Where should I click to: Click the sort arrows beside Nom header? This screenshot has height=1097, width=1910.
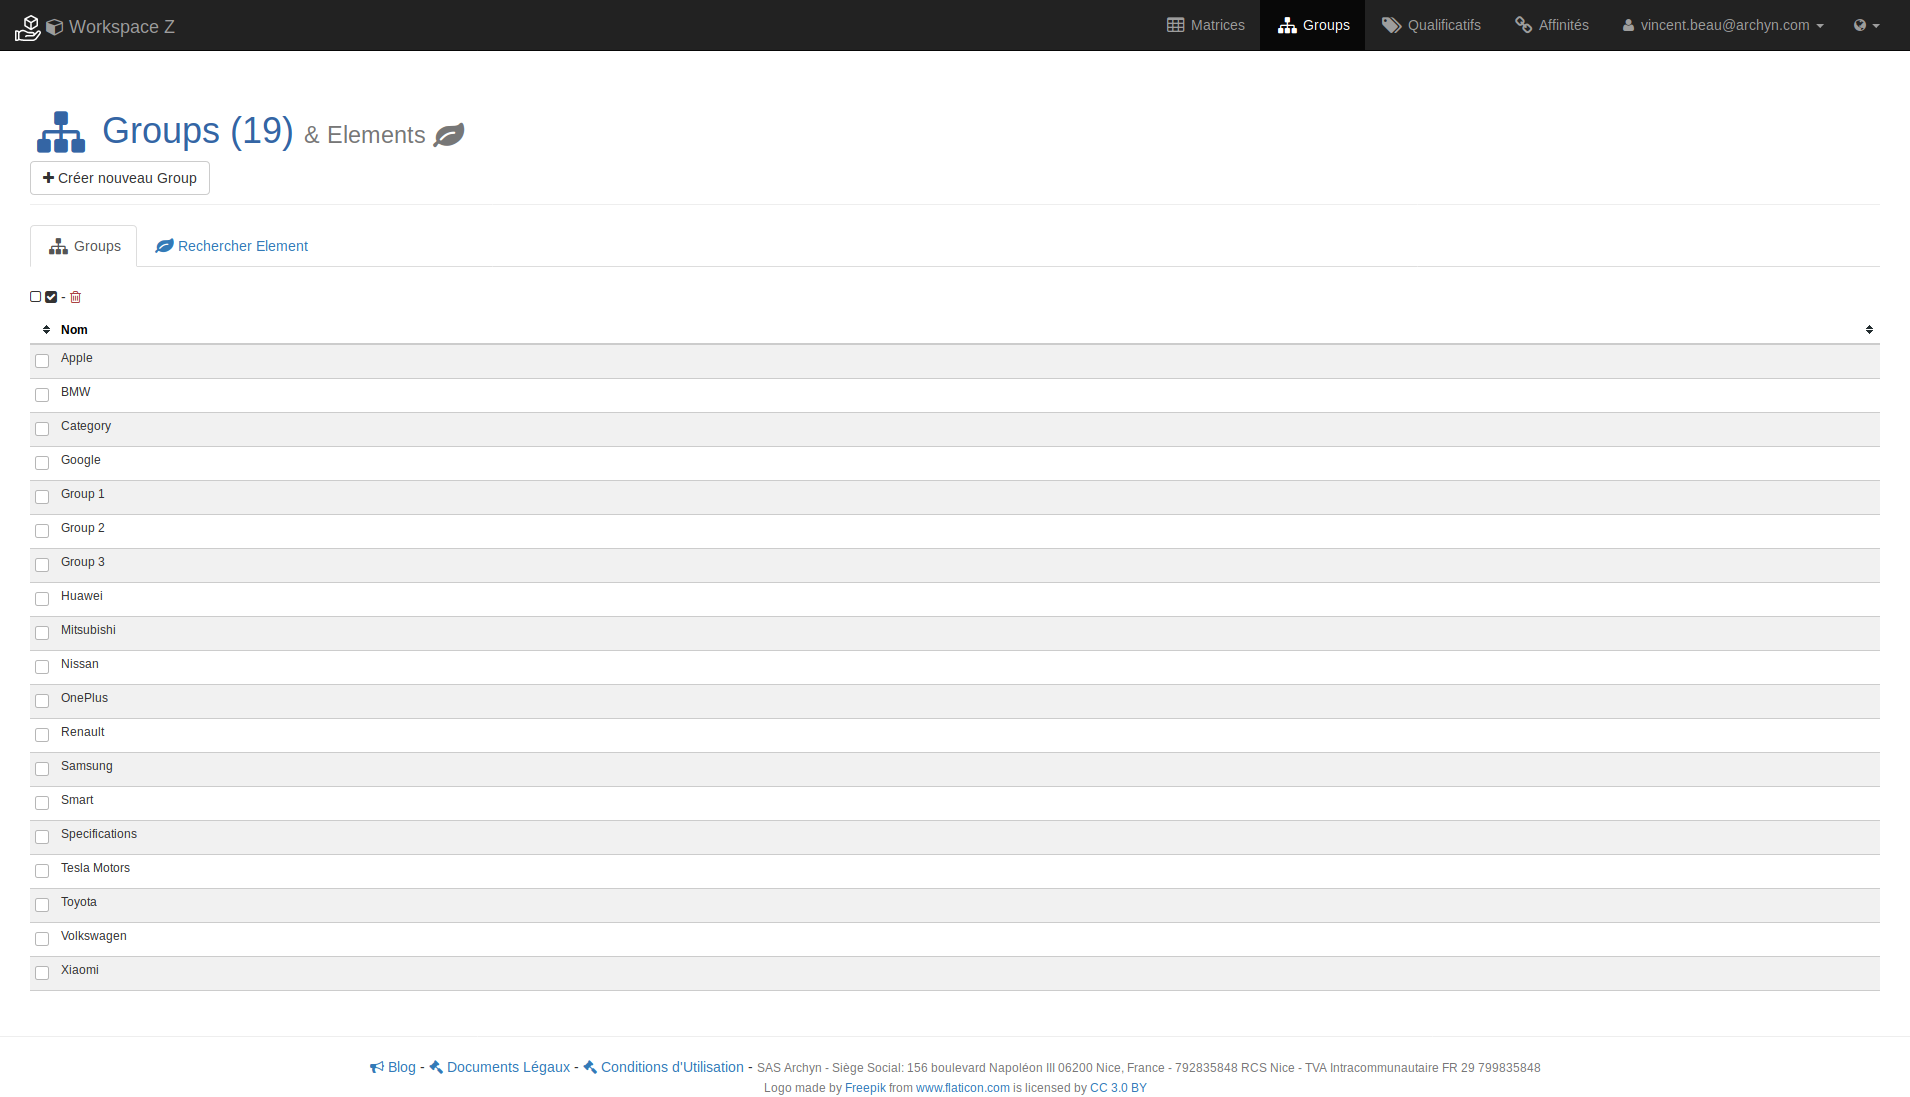click(46, 330)
